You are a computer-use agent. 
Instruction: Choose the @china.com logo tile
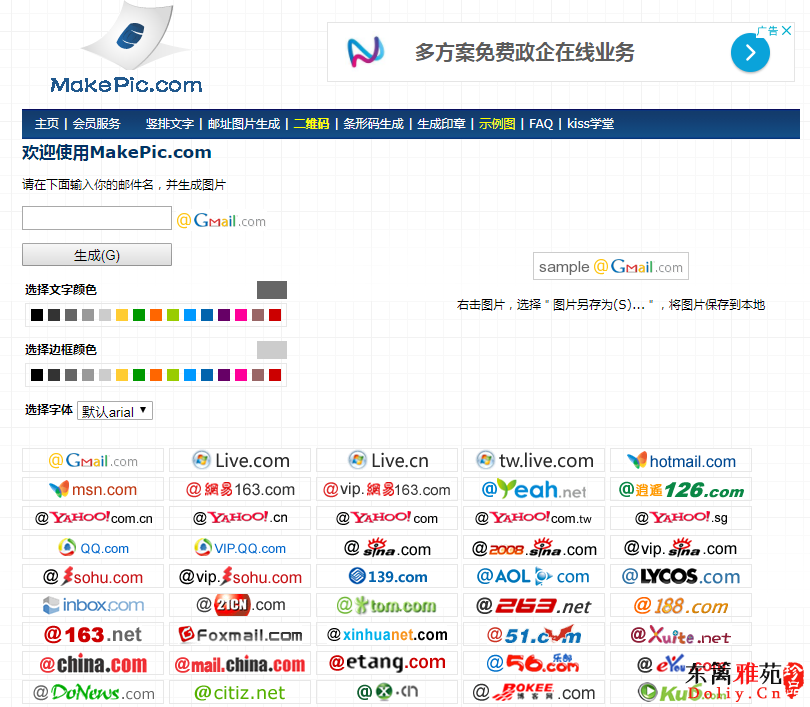(93, 663)
